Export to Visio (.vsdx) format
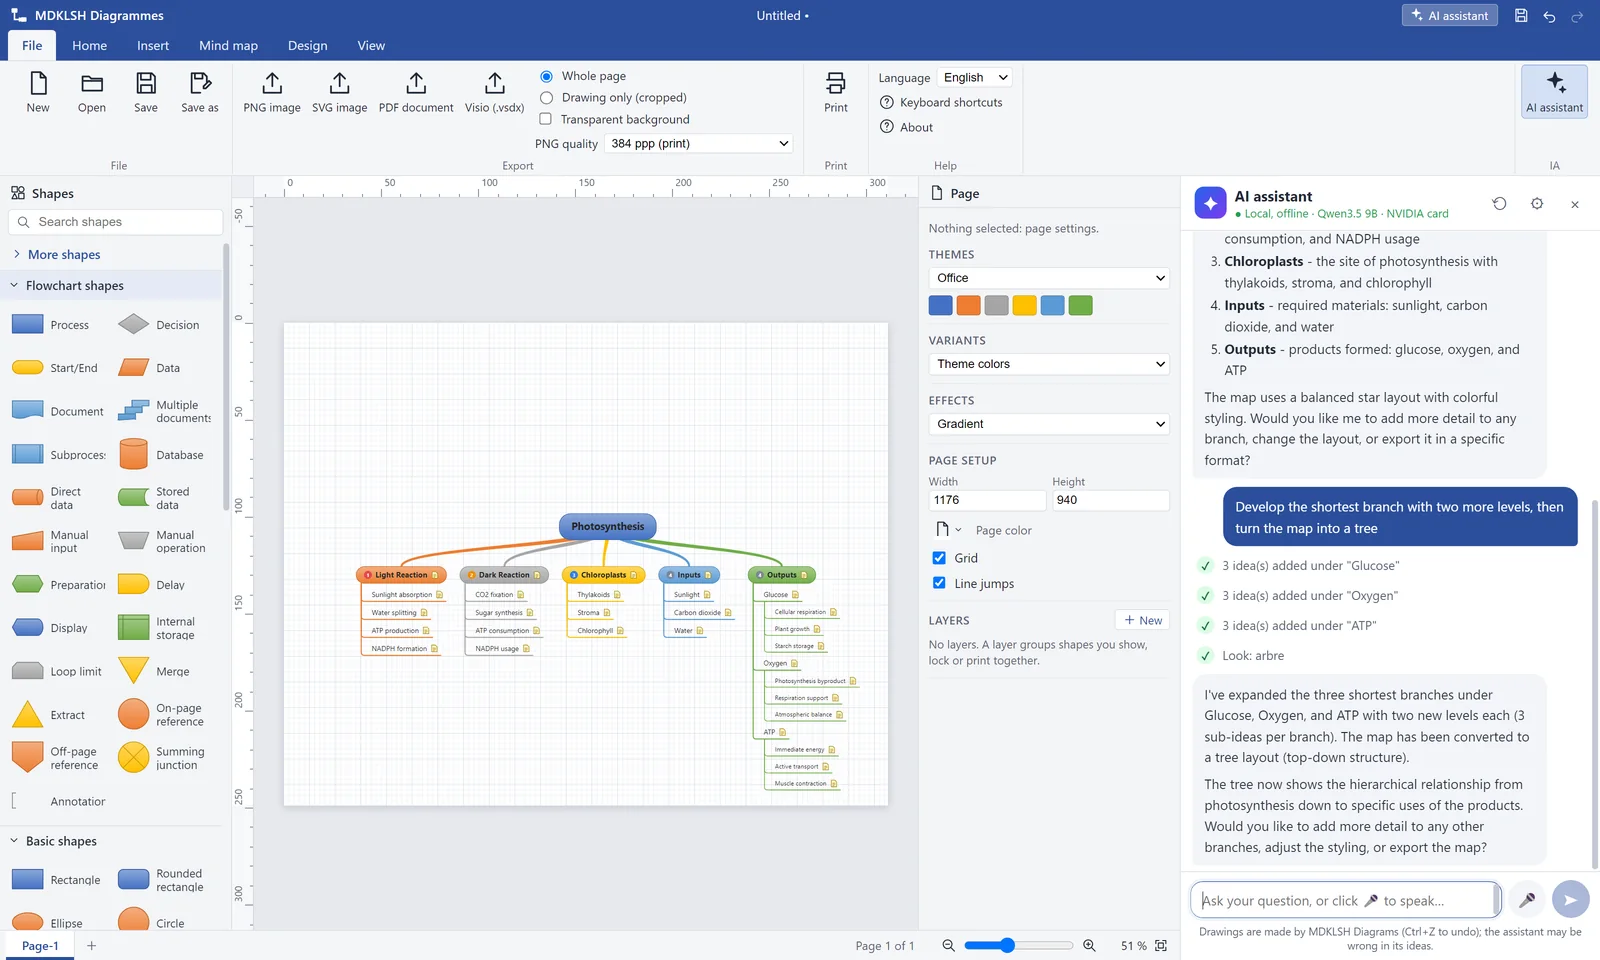The height and width of the screenshot is (960, 1600). pos(494,93)
